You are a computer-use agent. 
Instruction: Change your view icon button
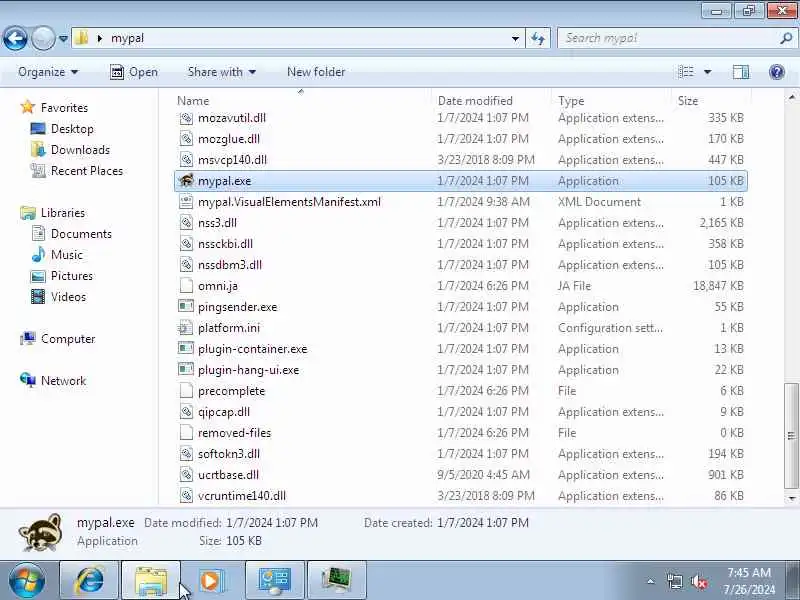point(686,72)
